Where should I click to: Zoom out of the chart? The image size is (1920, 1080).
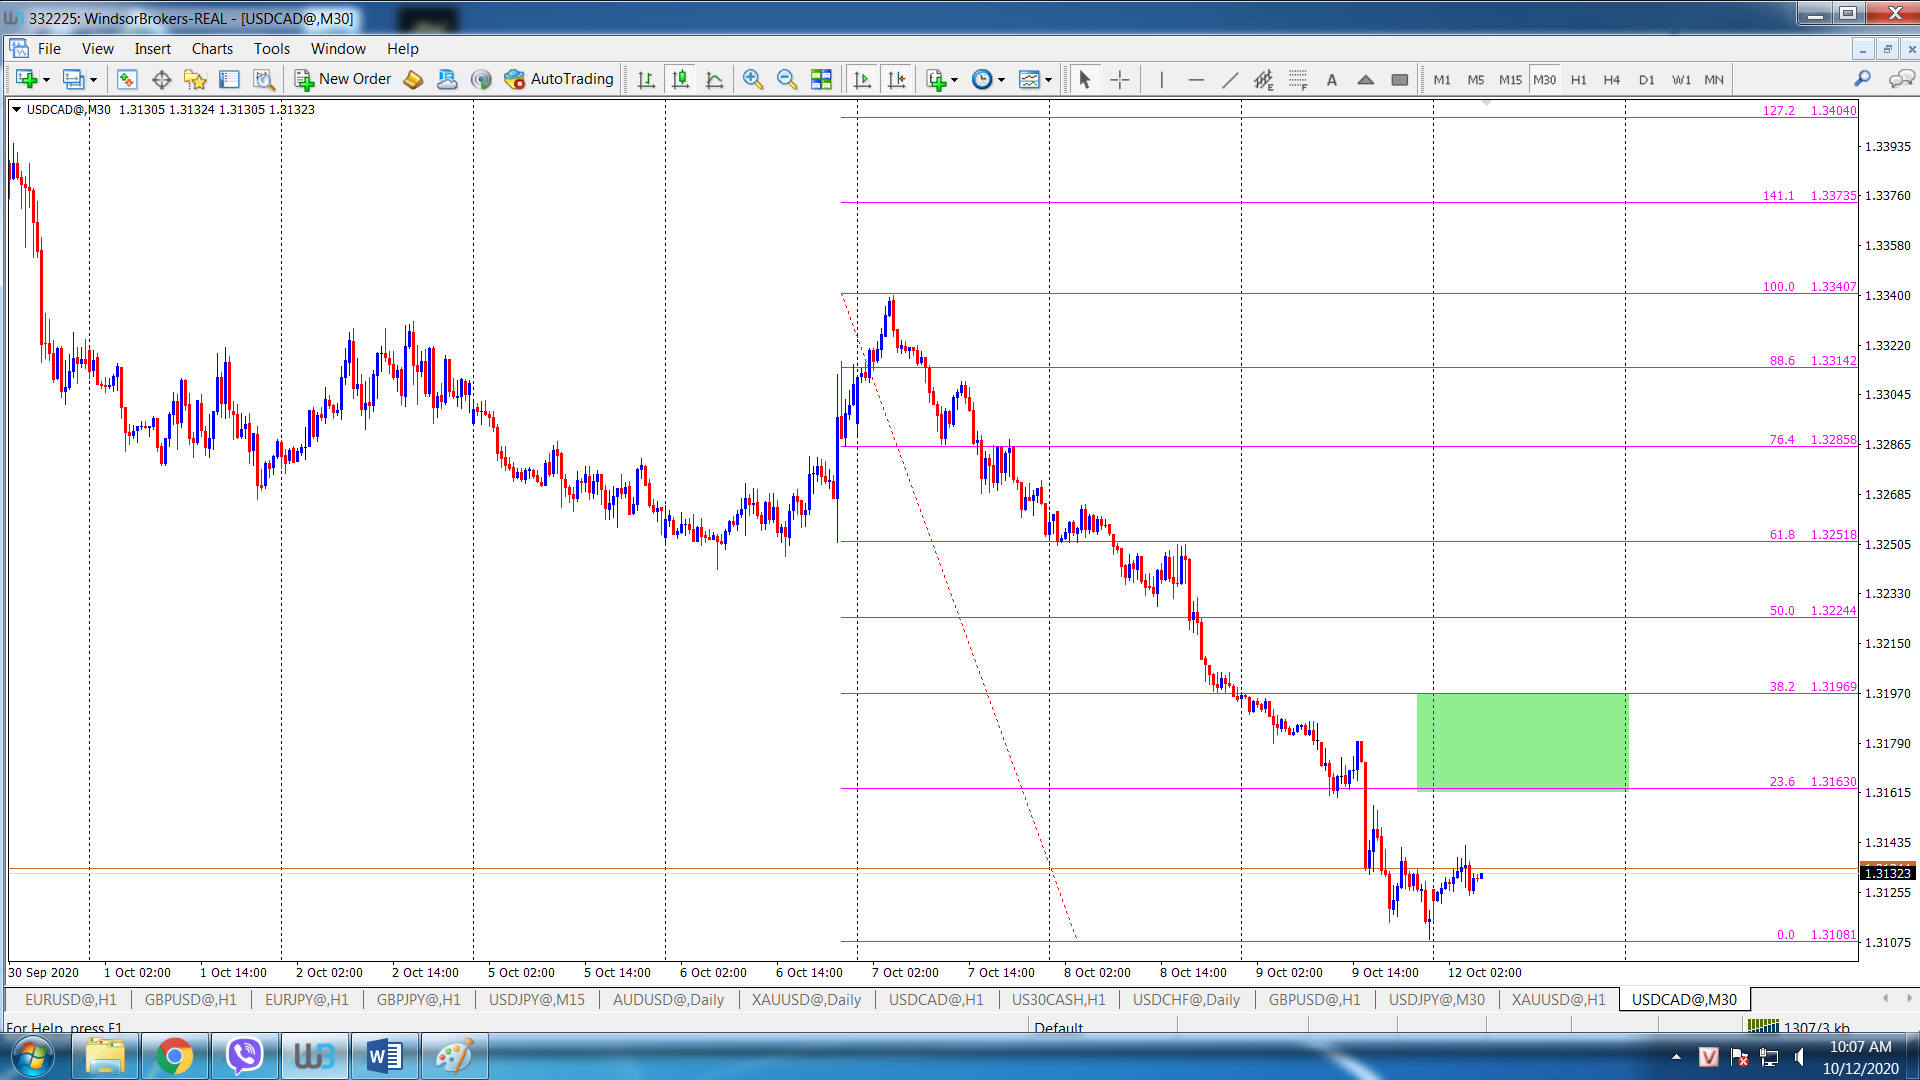tap(787, 80)
